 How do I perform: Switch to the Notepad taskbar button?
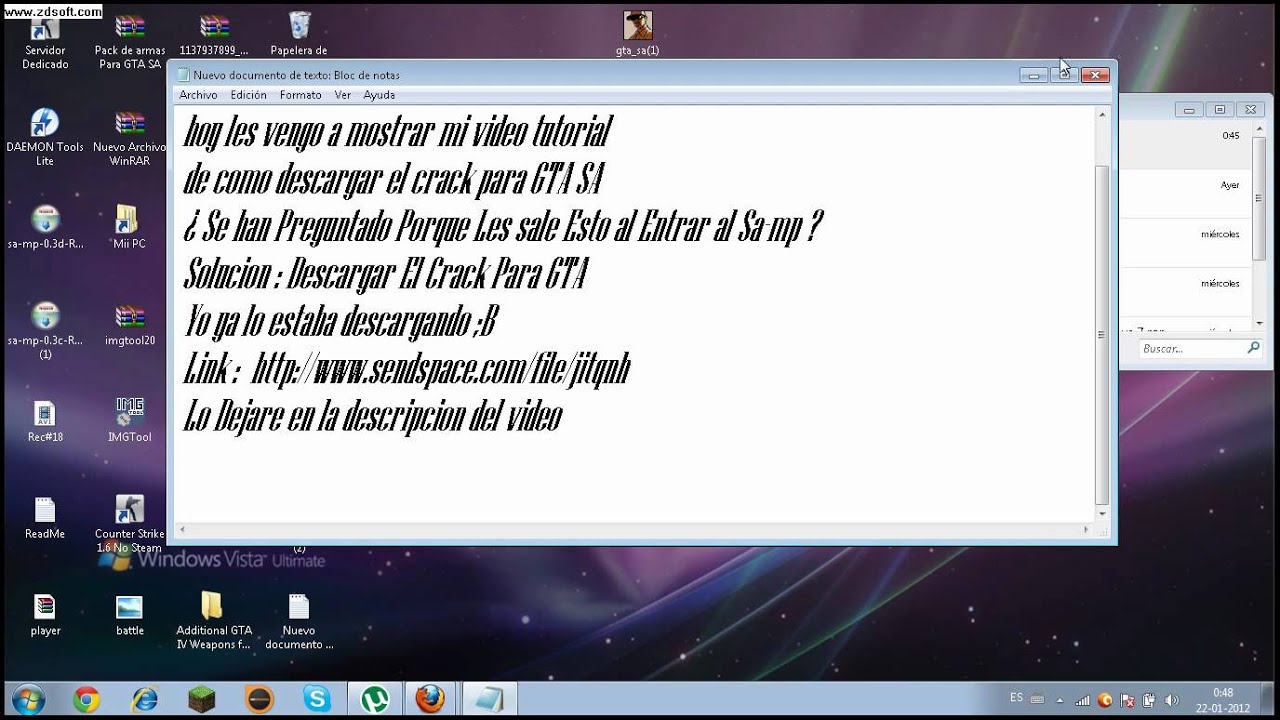pyautogui.click(x=489, y=700)
